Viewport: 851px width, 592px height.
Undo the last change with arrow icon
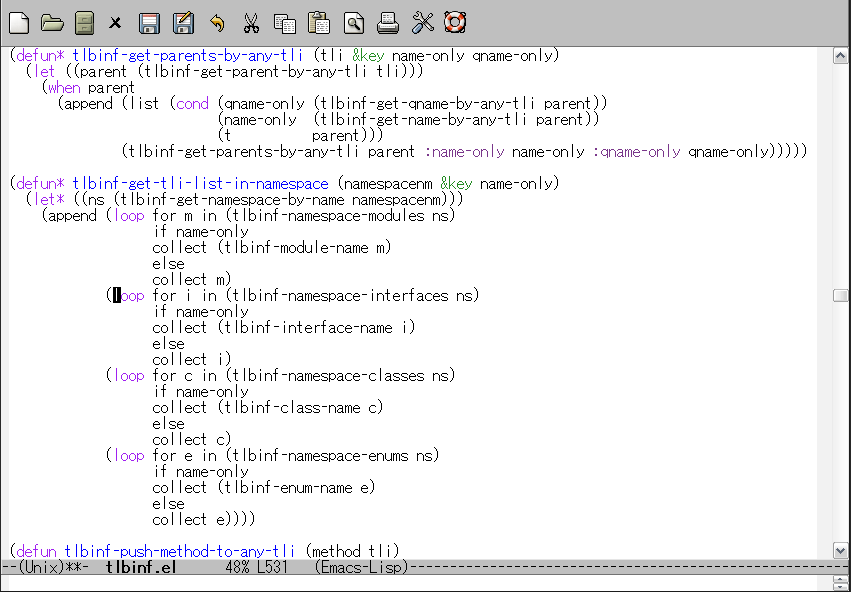217,23
